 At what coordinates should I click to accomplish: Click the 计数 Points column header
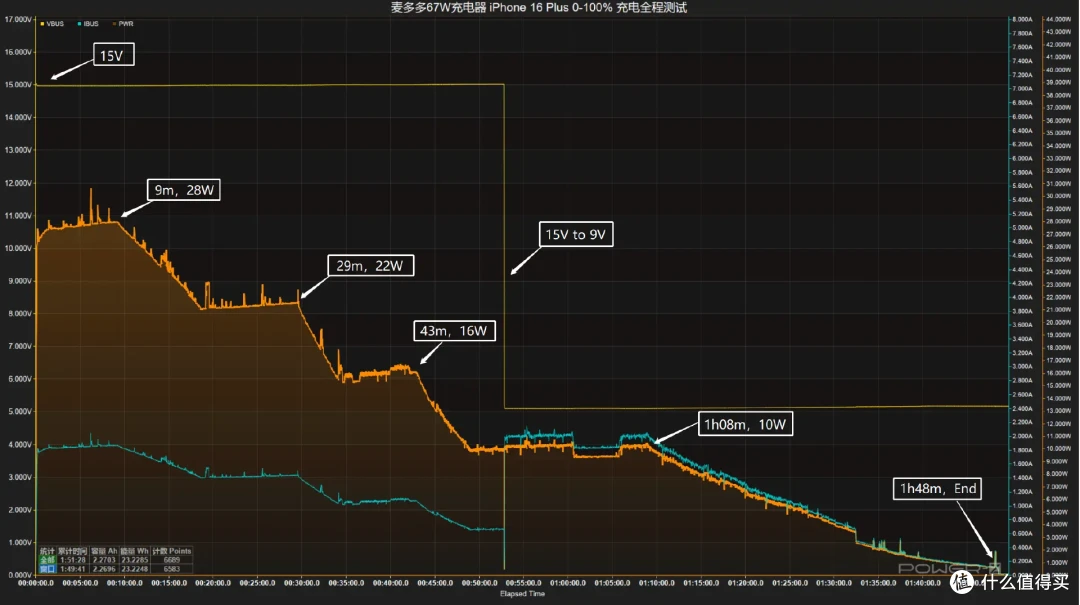point(172,551)
